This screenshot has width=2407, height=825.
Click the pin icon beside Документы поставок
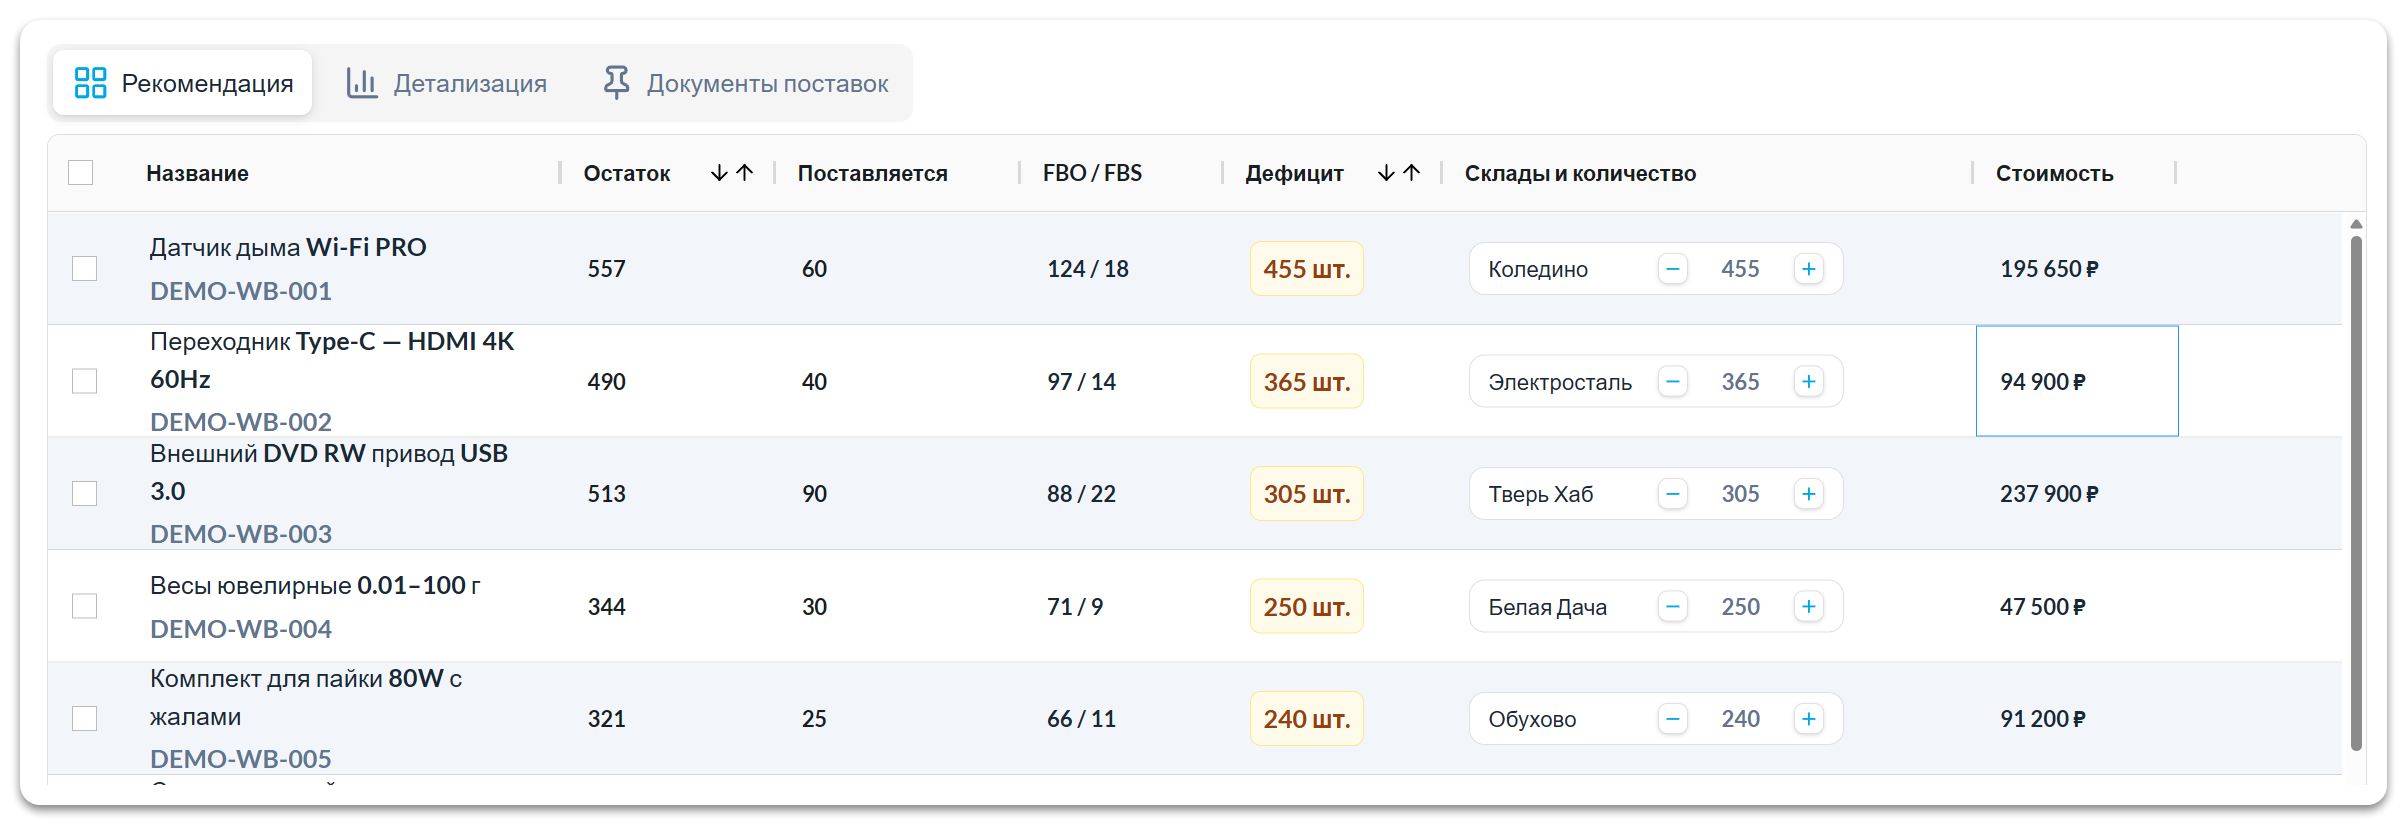616,83
